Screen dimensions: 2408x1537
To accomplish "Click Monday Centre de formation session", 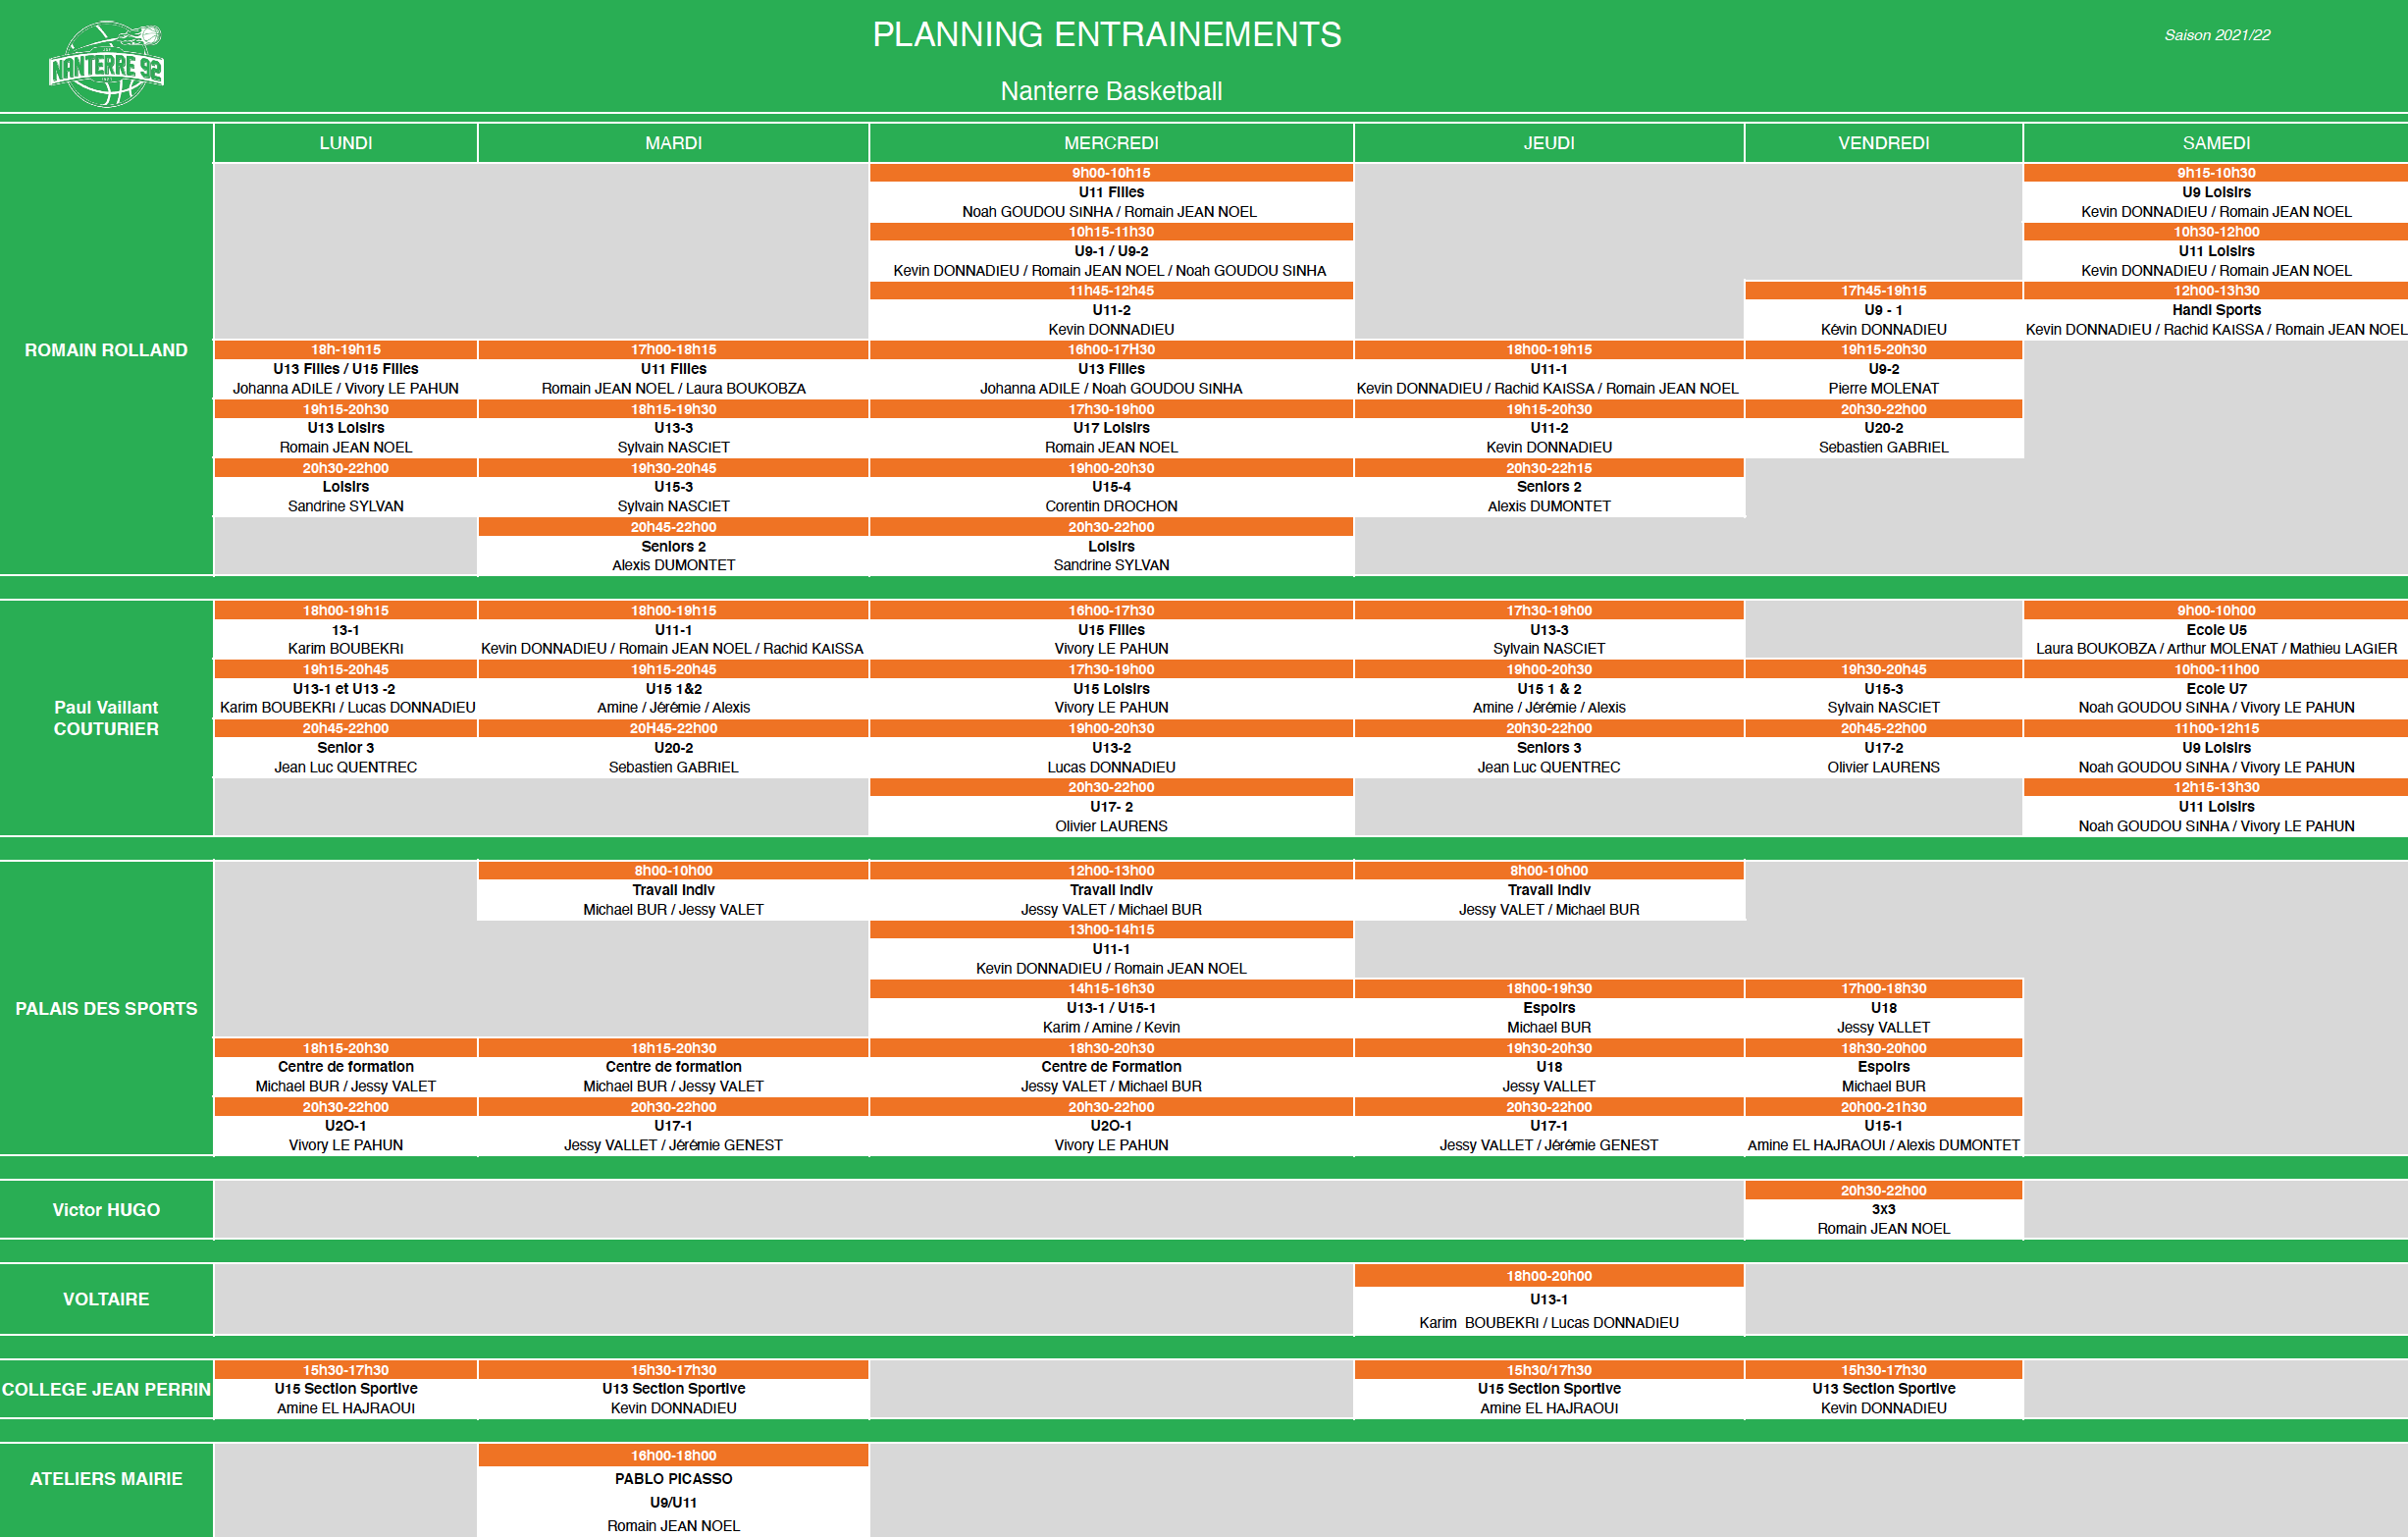I will 346,1067.
